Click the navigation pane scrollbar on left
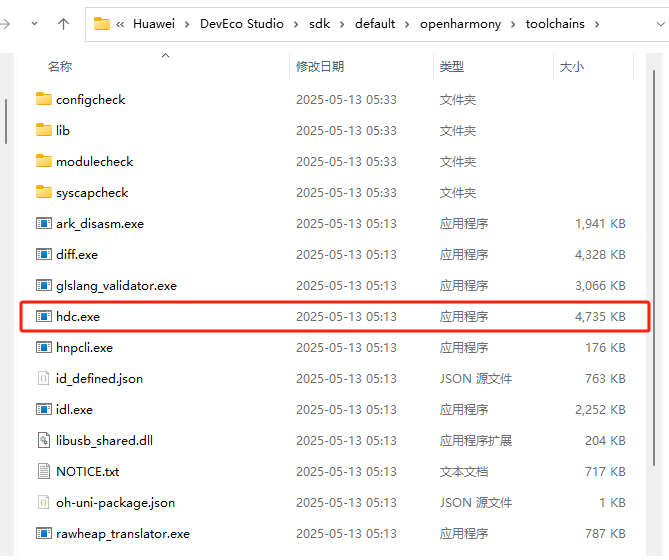This screenshot has width=669, height=560. click(x=6, y=121)
